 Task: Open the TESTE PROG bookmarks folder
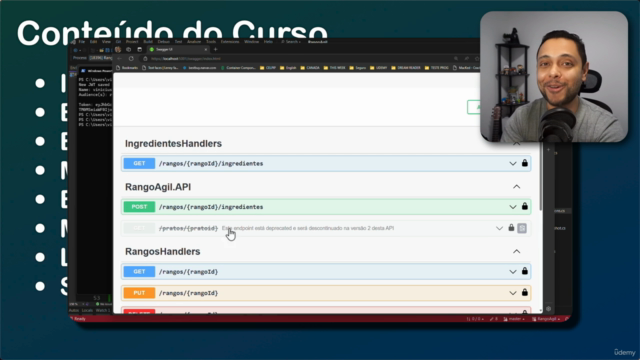436,68
